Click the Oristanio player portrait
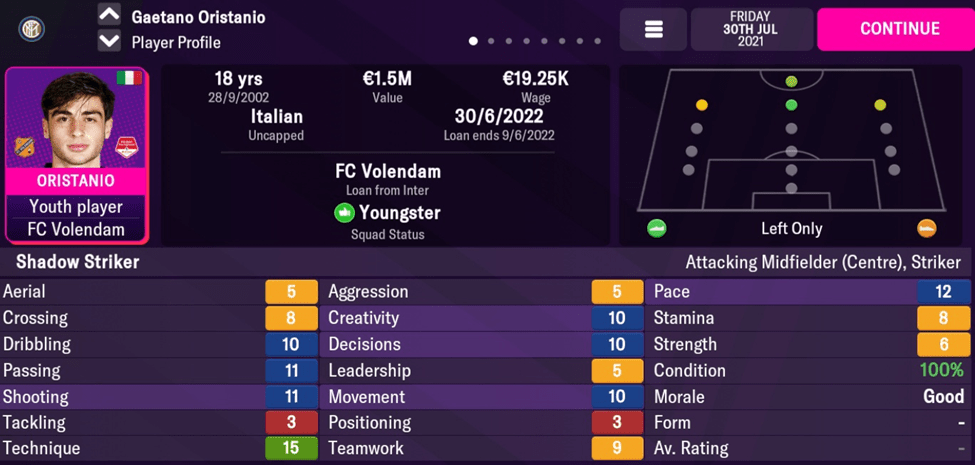 76,119
